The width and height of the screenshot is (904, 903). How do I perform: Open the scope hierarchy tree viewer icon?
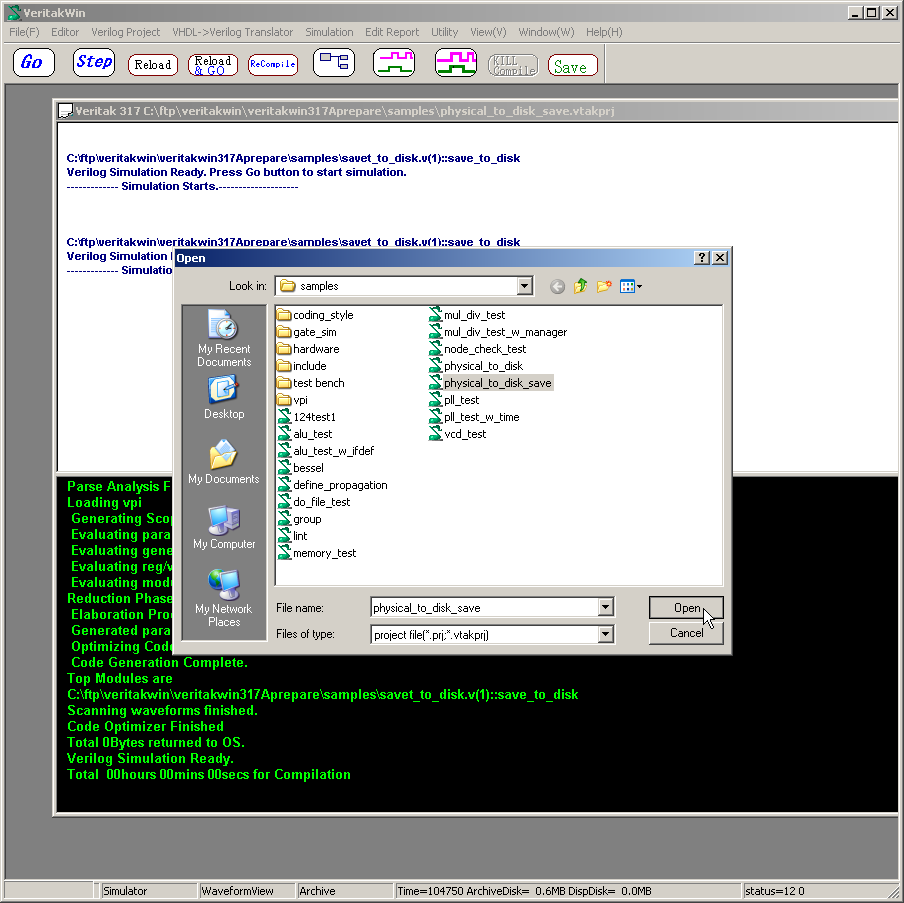(x=334, y=62)
